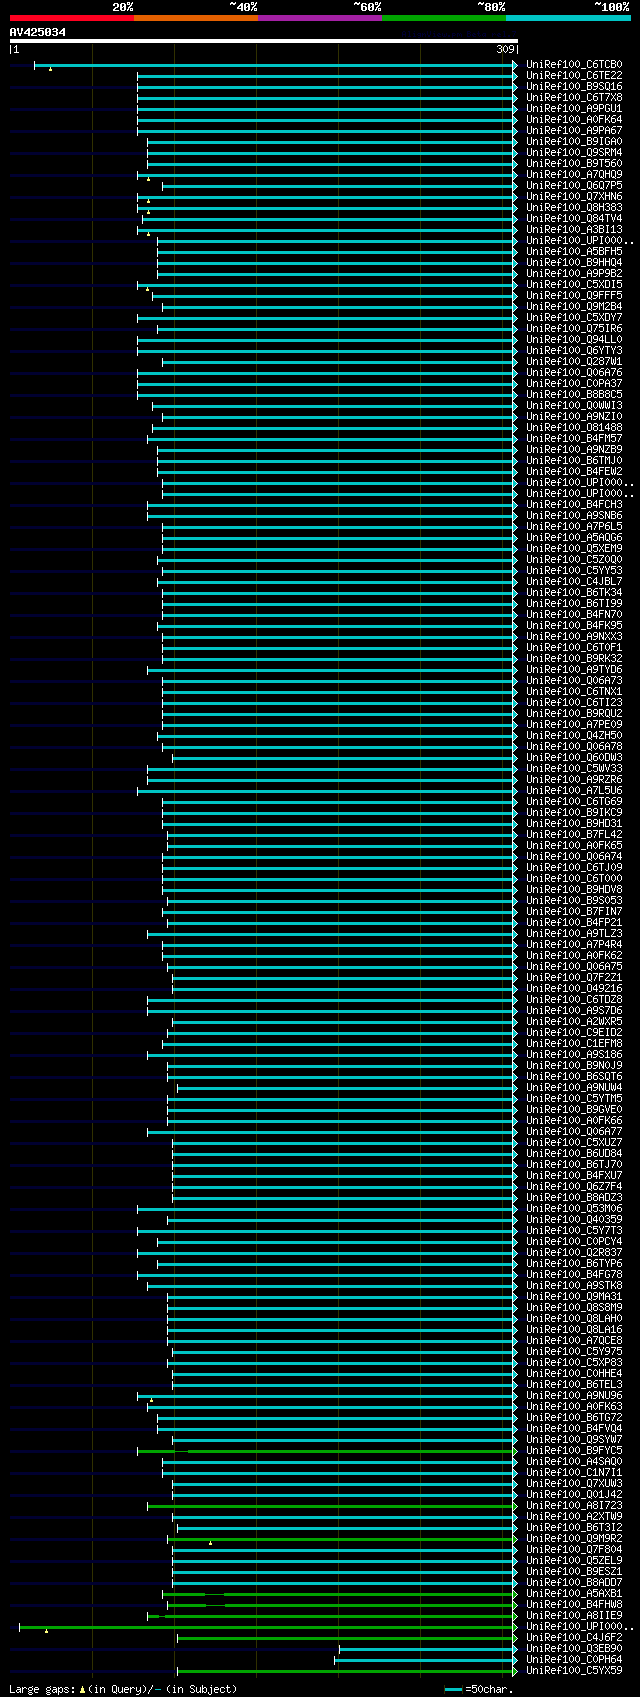Select label UniRef100_Q287W1
The width and height of the screenshot is (640, 1697).
(x=574, y=362)
